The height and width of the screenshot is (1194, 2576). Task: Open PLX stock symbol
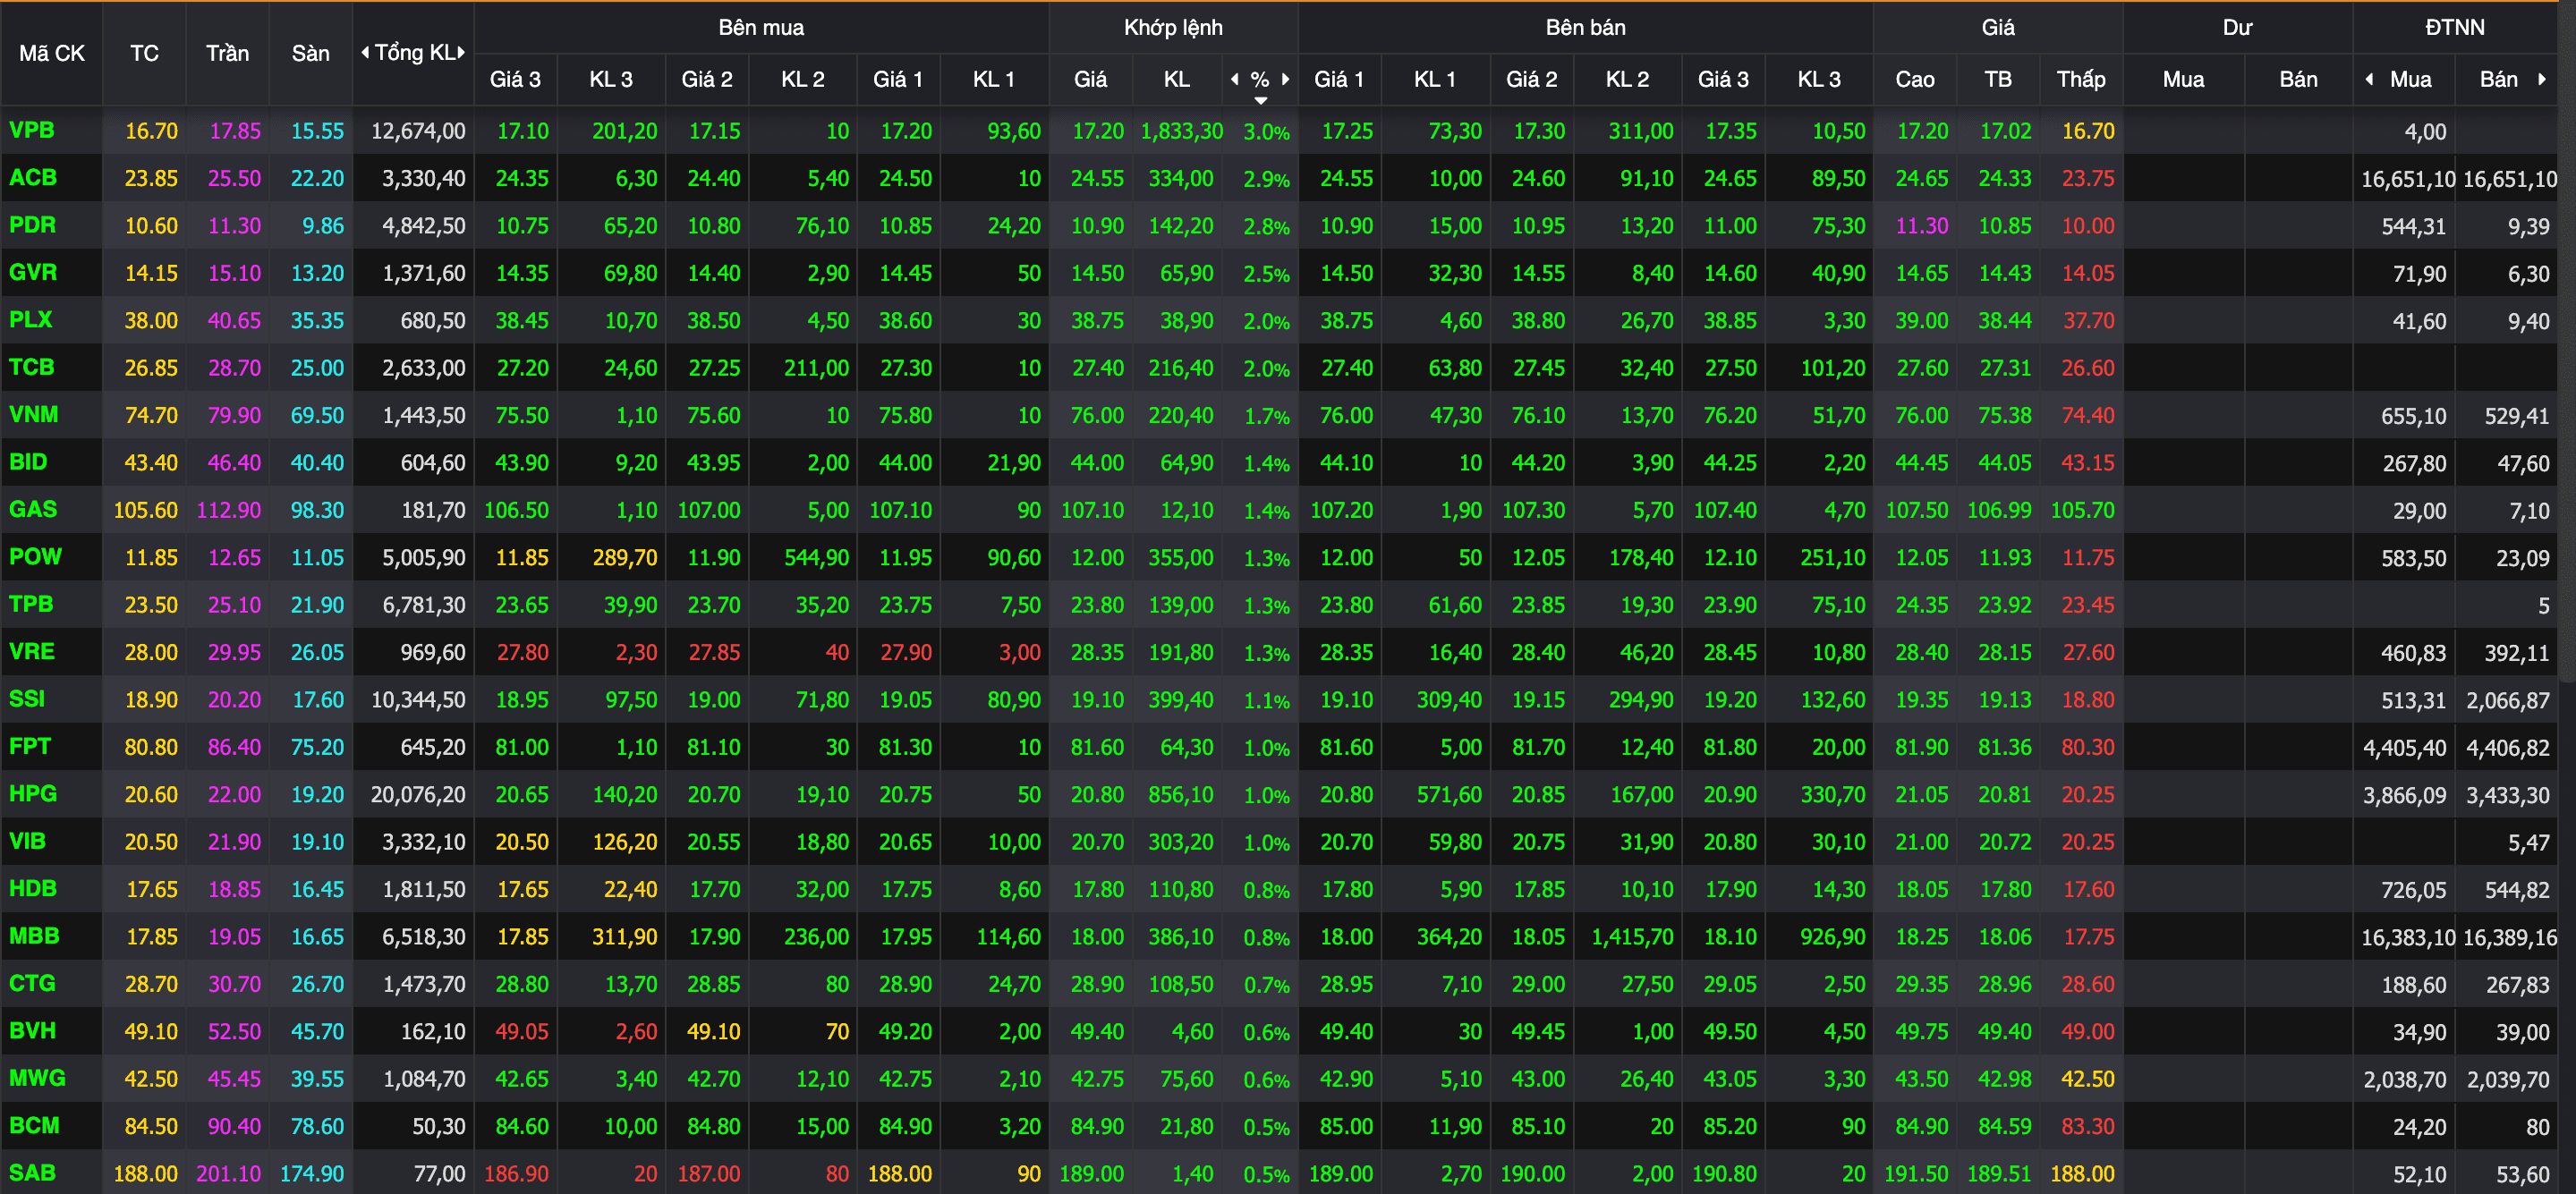coord(31,320)
